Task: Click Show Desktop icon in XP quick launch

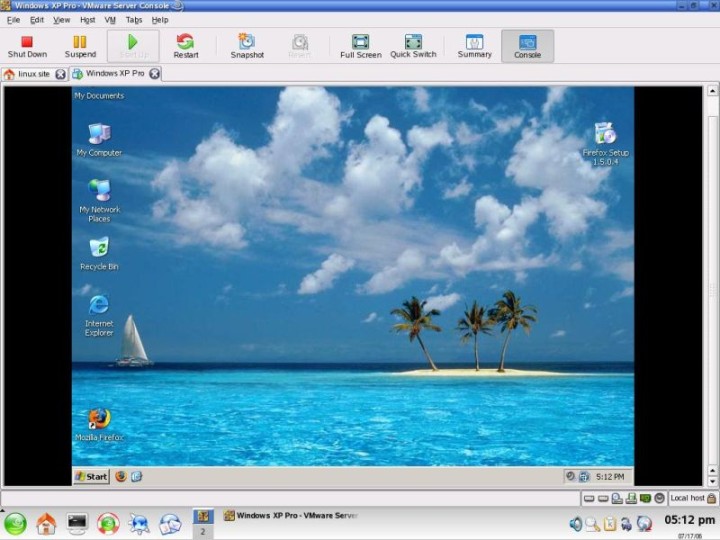Action: click(137, 477)
